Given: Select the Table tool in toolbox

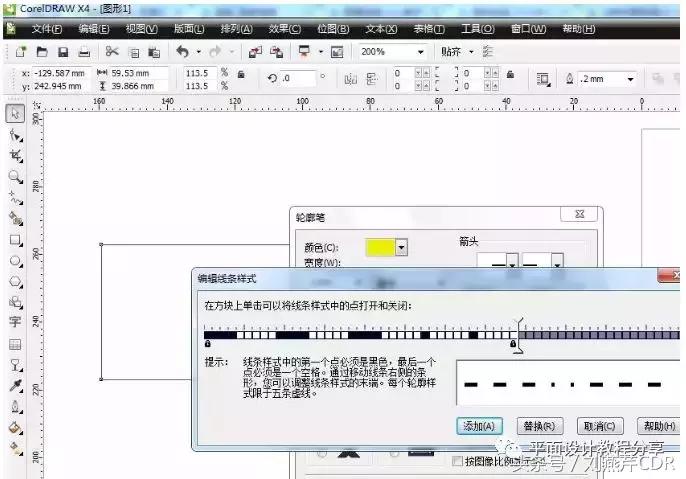Looking at the screenshot, I should coord(15,344).
